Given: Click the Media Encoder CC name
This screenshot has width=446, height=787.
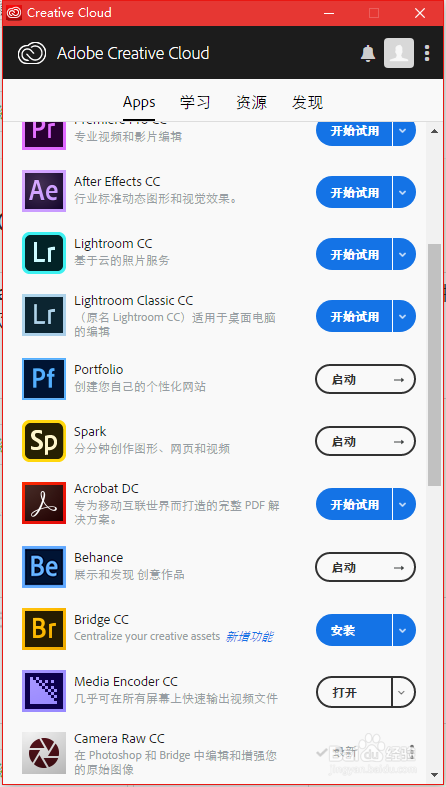Looking at the screenshot, I should (x=126, y=682).
